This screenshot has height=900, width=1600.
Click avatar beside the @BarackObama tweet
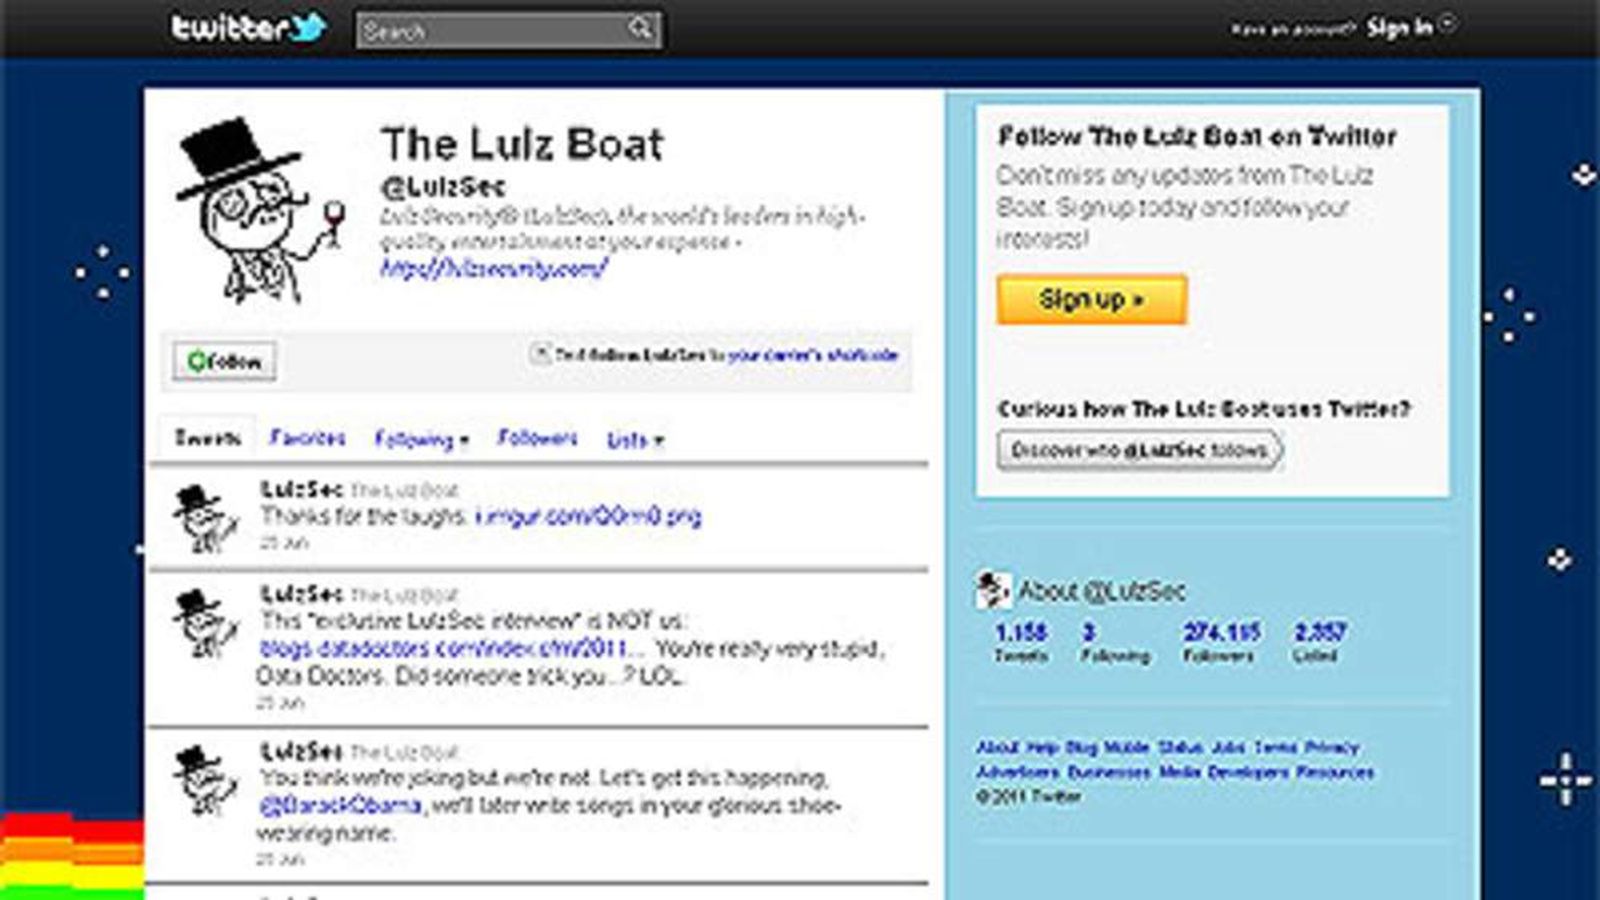pyautogui.click(x=204, y=780)
